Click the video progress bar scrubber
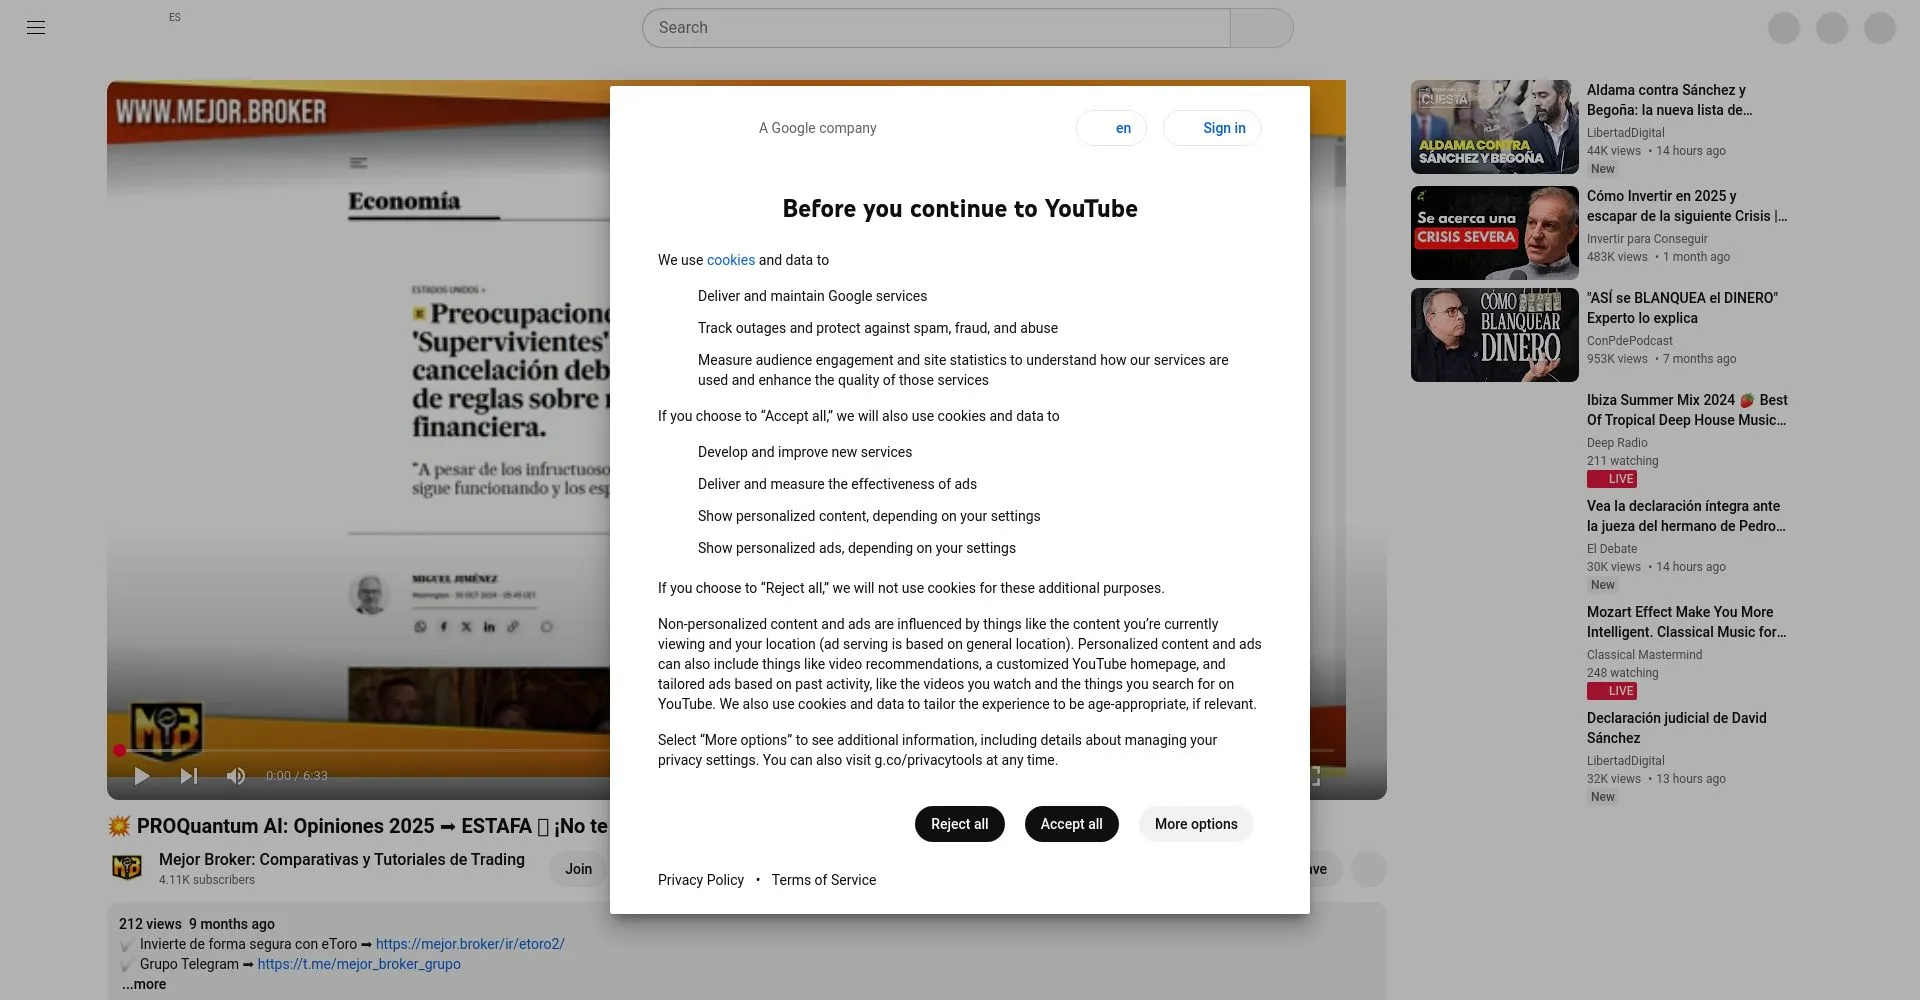Image resolution: width=1920 pixels, height=1000 pixels. pyautogui.click(x=120, y=750)
